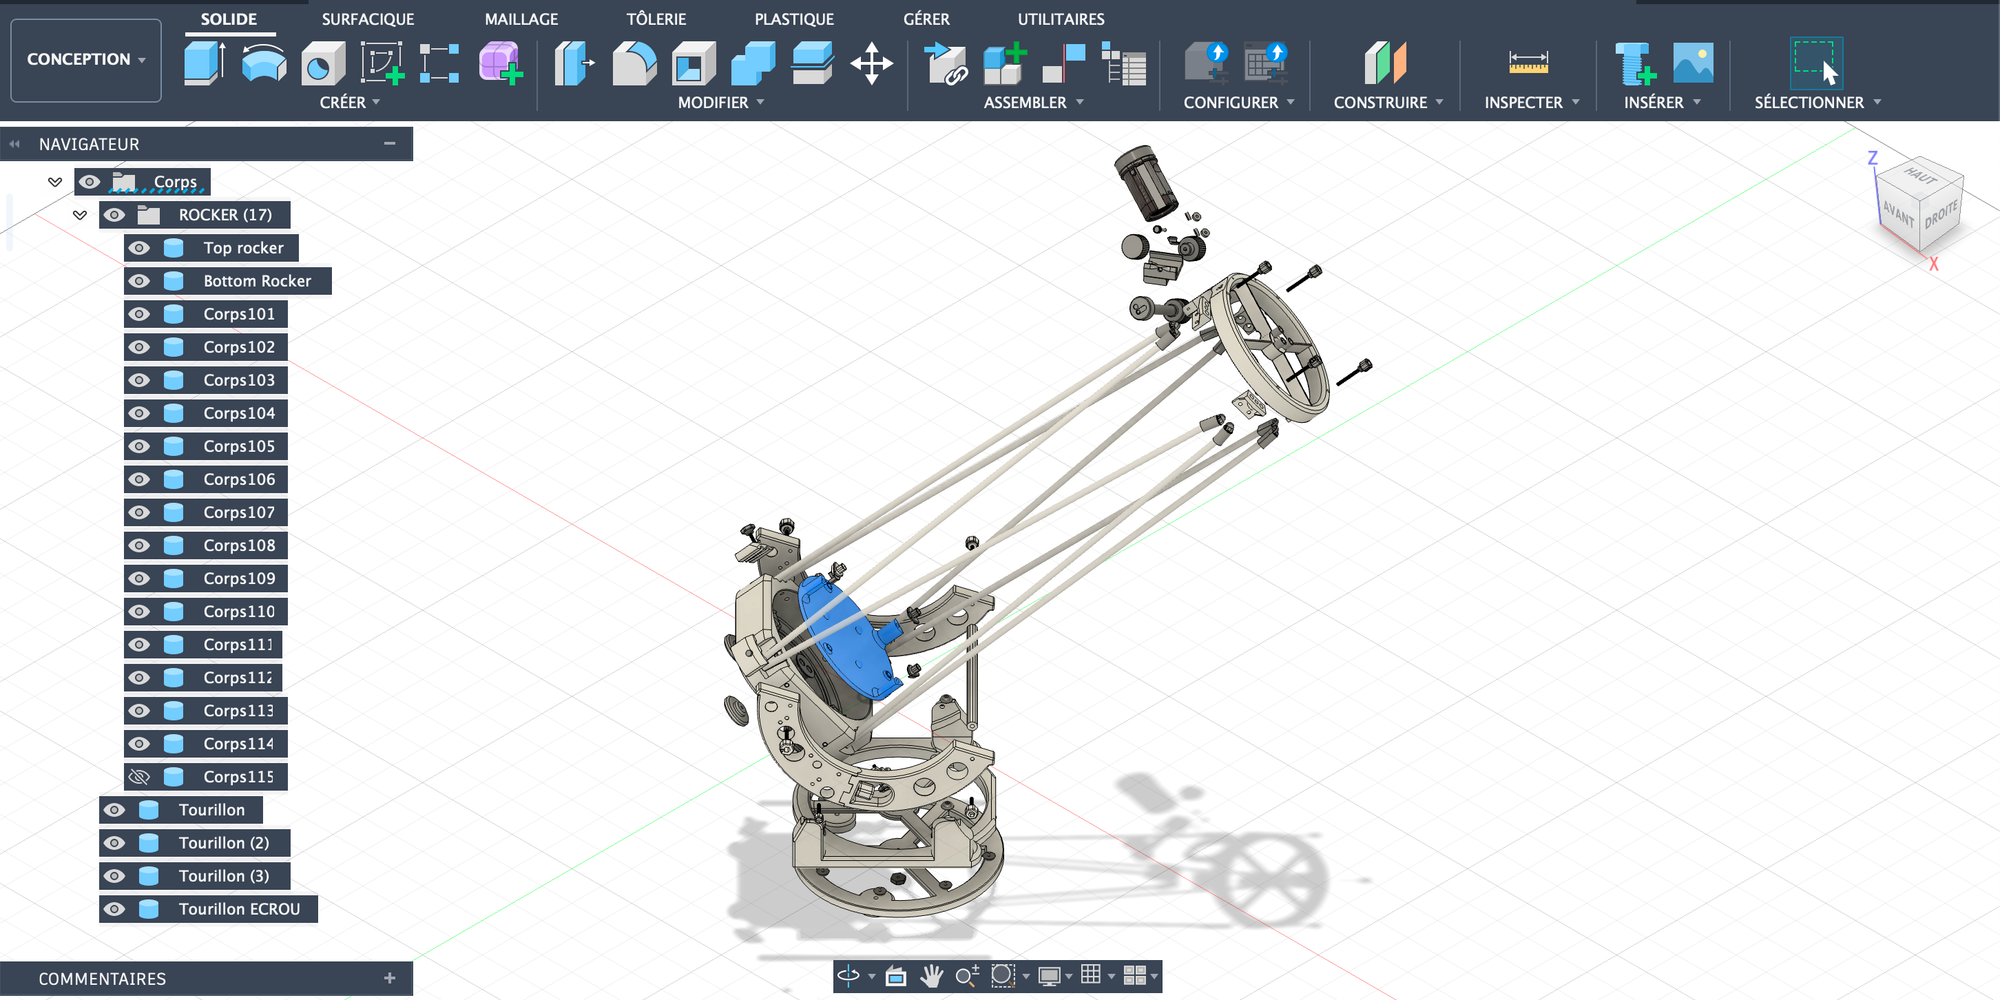Hide the Corps101 body
The image size is (2000, 1000).
139,314
